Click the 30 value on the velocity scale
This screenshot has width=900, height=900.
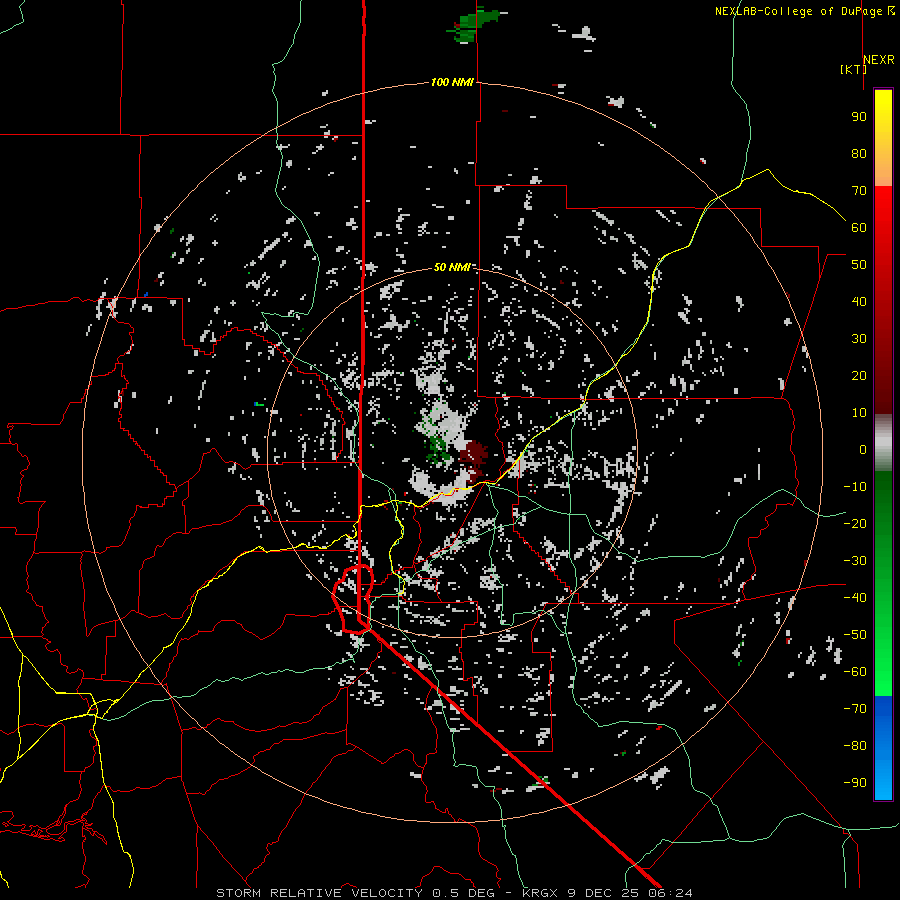(x=859, y=339)
